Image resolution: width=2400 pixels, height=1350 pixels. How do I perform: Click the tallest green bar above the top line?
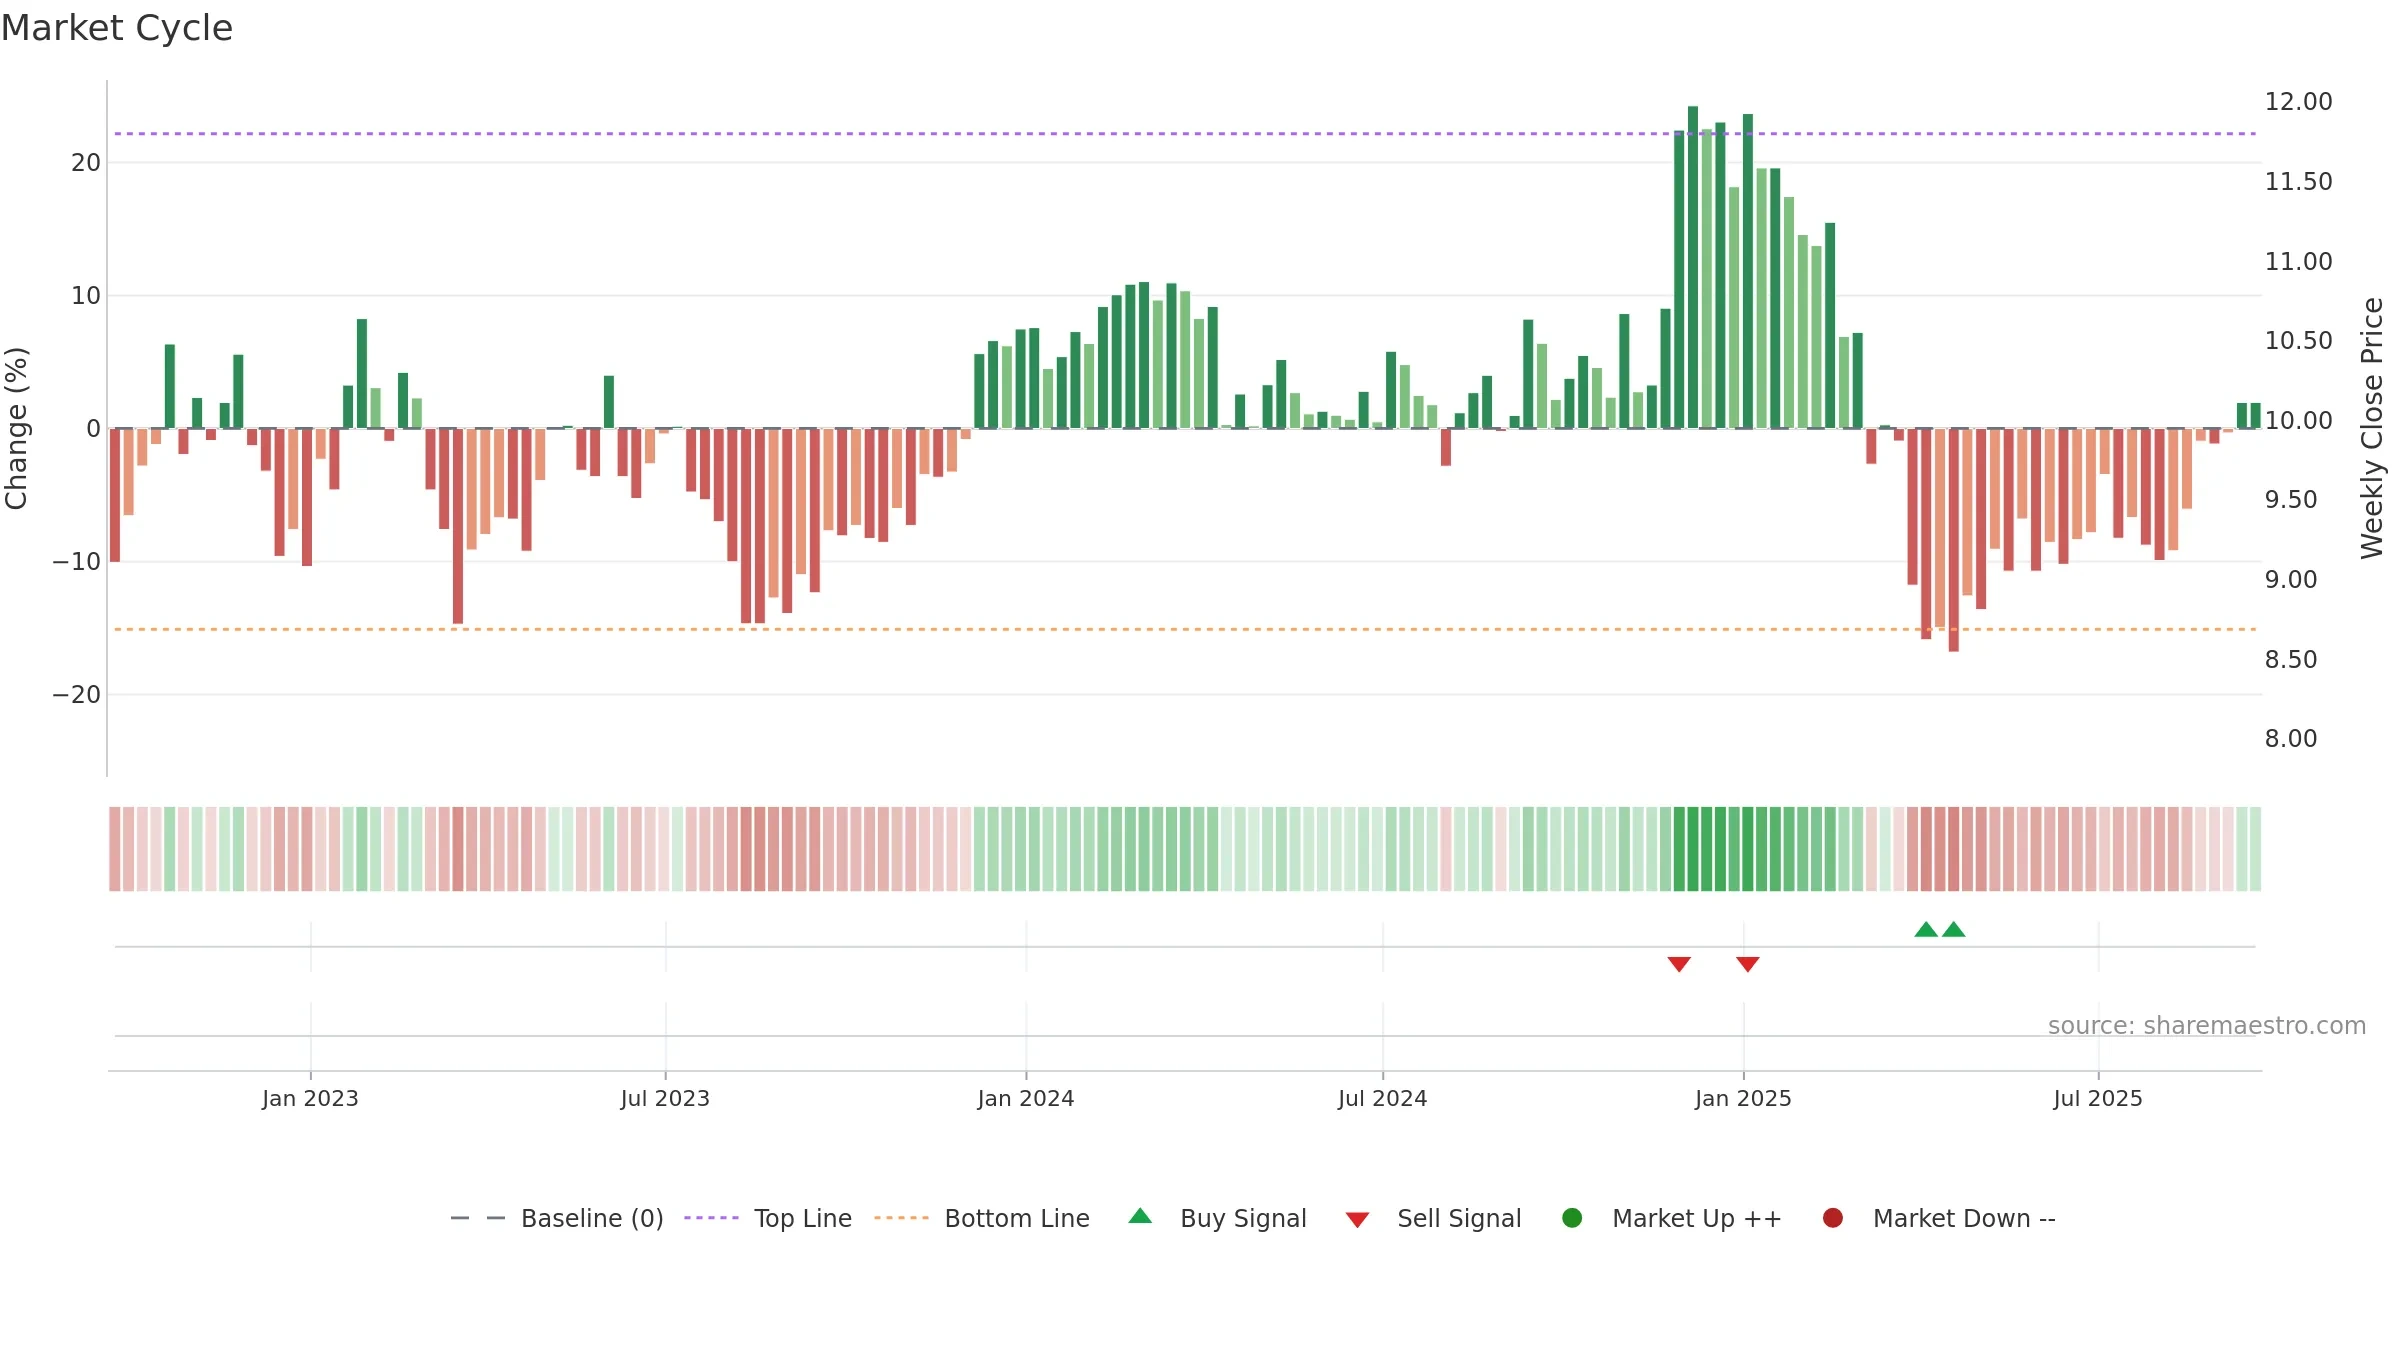tap(1693, 267)
